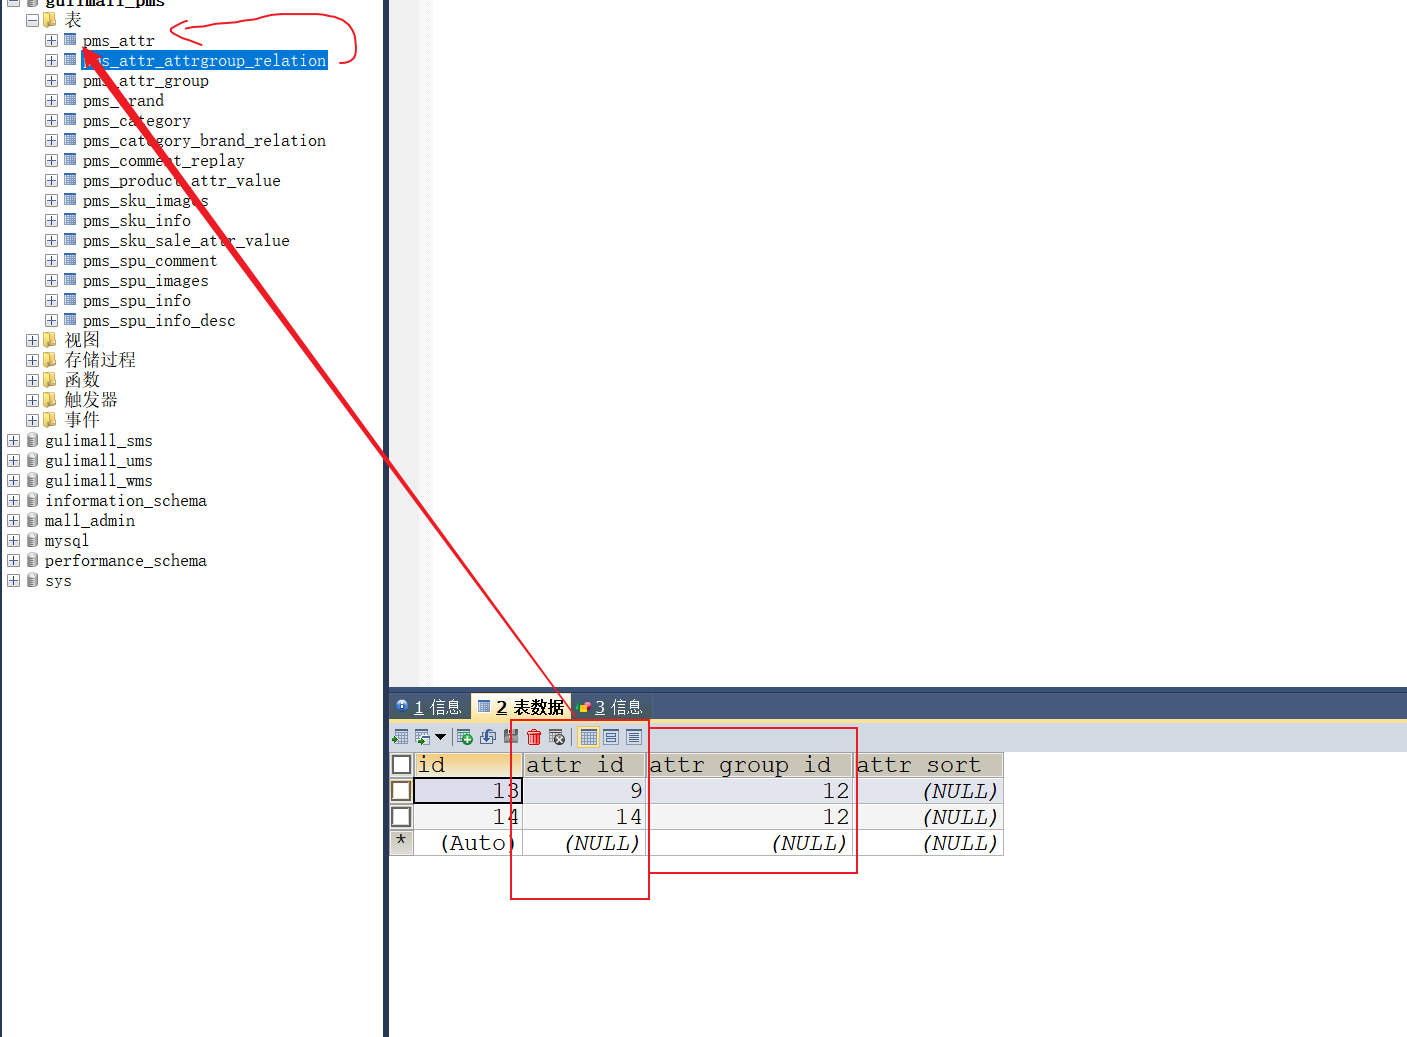Click the 'attr_group_id' column header
Viewport: 1407px width, 1037px height.
point(750,765)
